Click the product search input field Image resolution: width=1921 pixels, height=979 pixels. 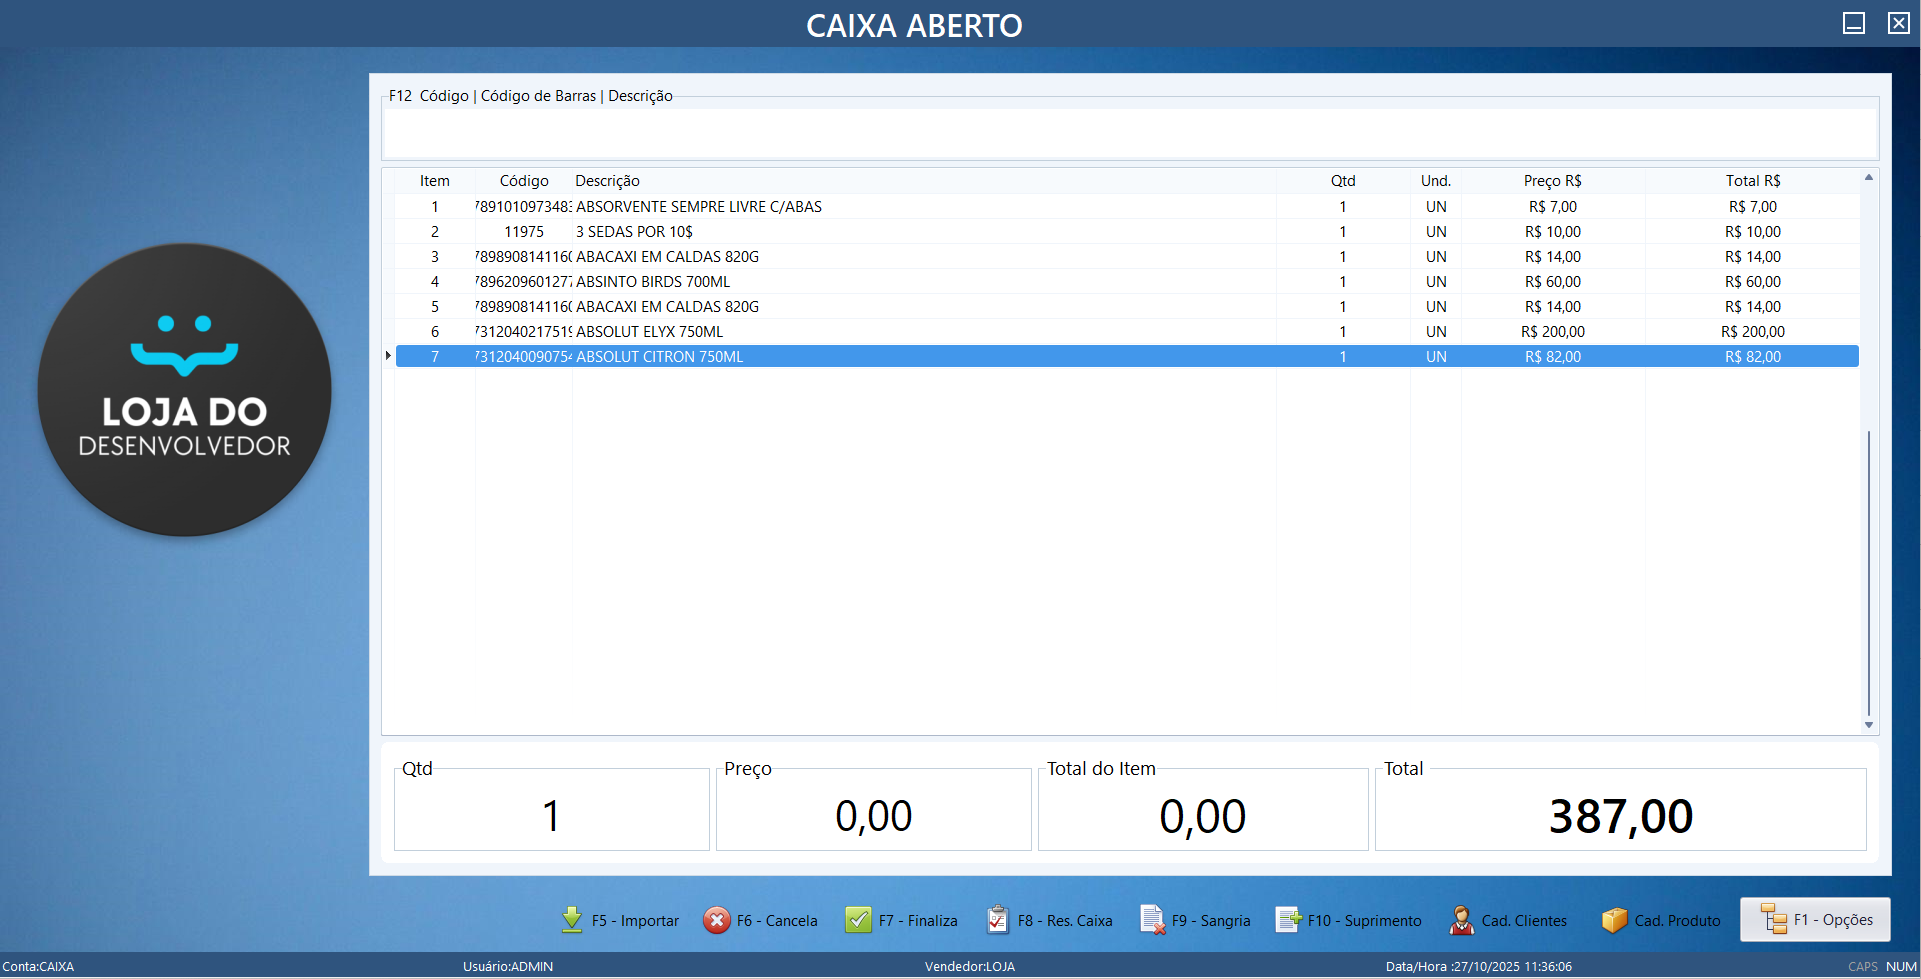pyautogui.click(x=1130, y=133)
